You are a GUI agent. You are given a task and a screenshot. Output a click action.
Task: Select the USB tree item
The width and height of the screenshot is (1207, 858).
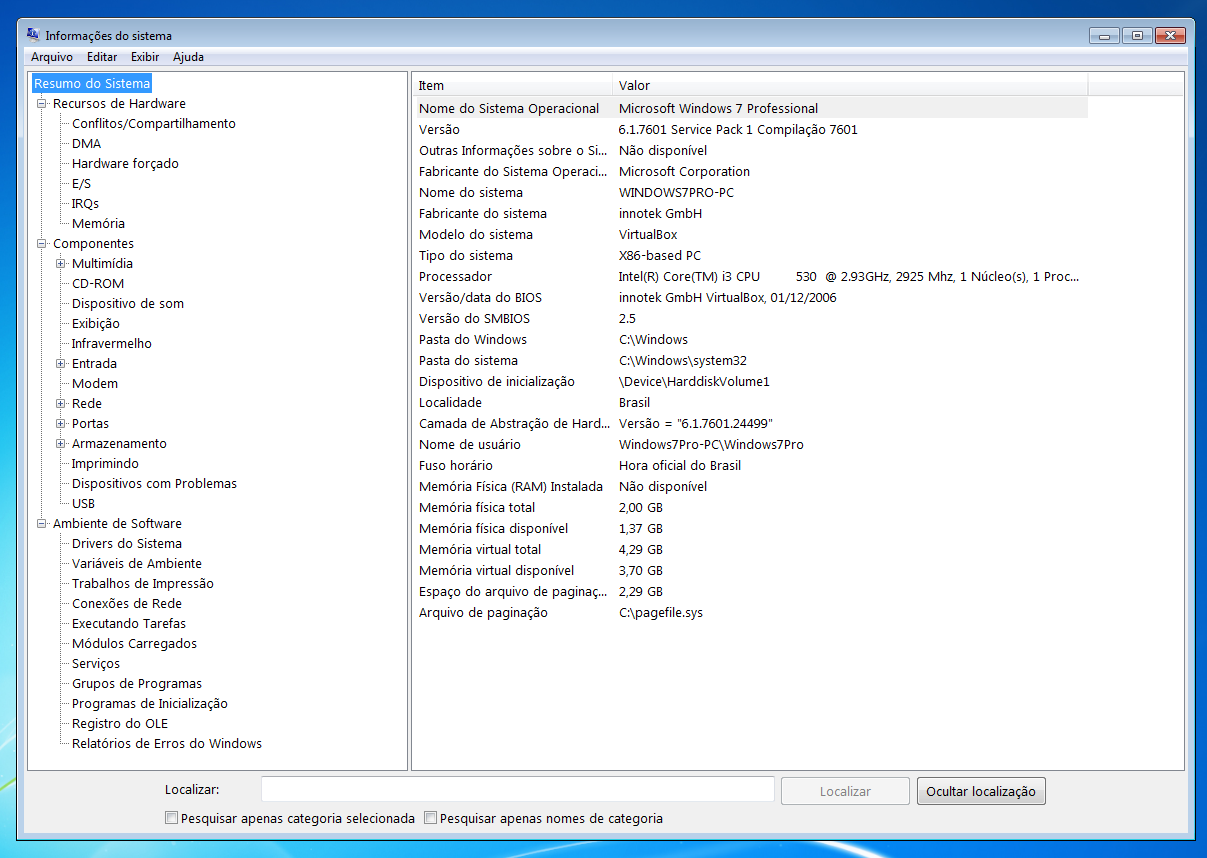[83, 503]
